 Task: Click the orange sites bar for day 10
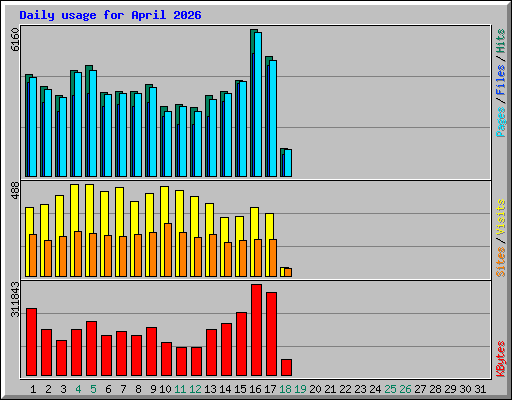pos(168,250)
